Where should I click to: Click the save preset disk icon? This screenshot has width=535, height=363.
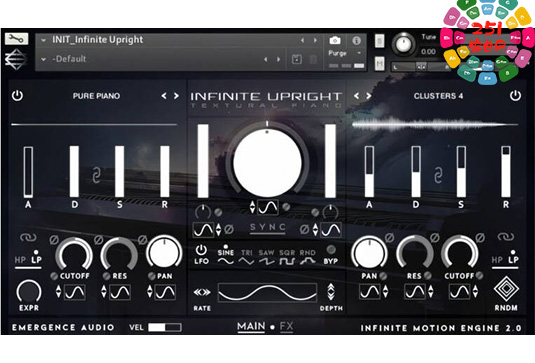click(x=297, y=59)
